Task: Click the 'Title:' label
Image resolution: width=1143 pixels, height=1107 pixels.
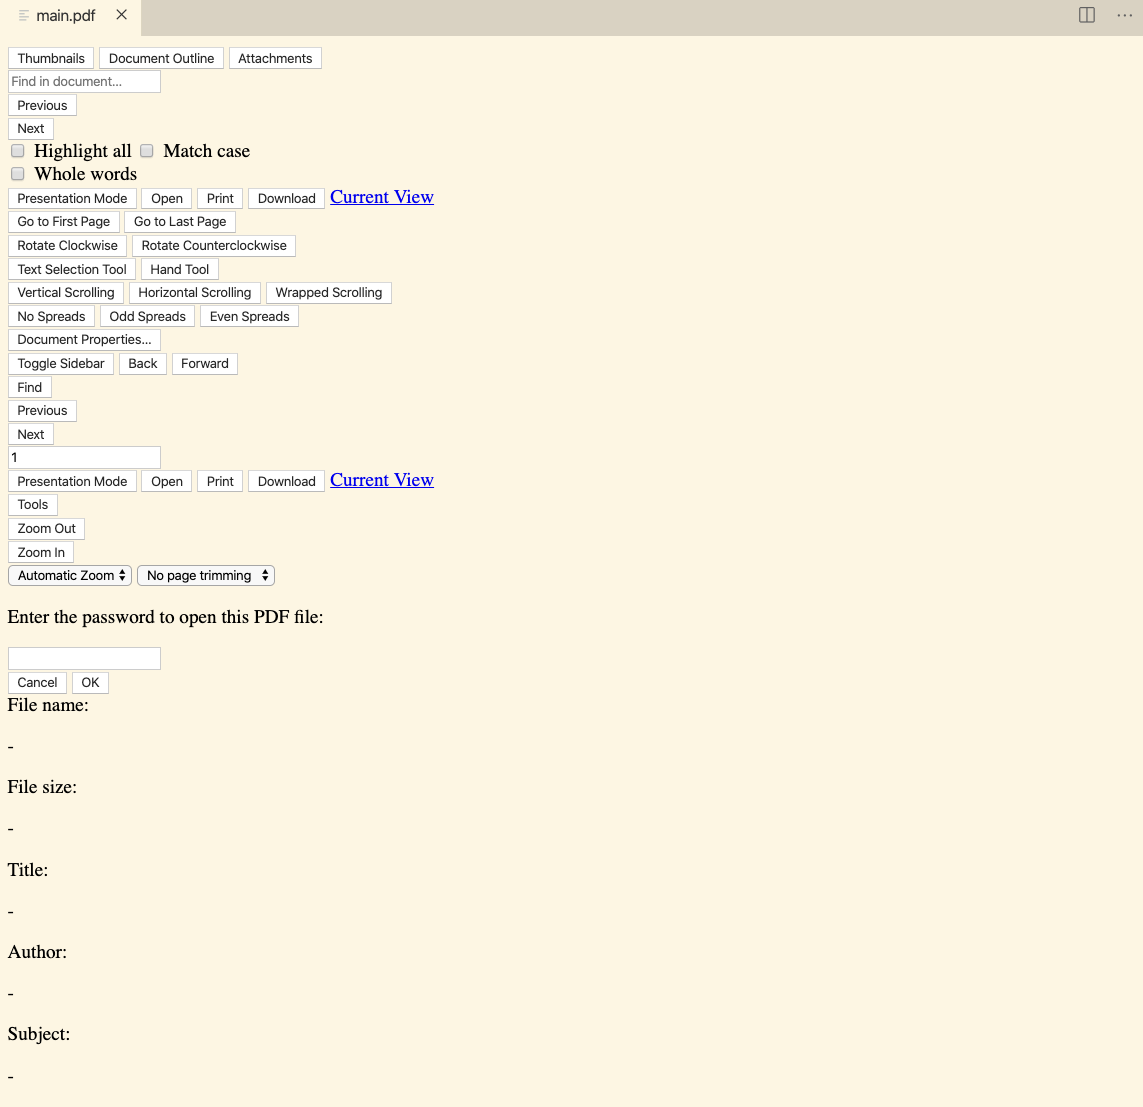Action: pos(28,870)
